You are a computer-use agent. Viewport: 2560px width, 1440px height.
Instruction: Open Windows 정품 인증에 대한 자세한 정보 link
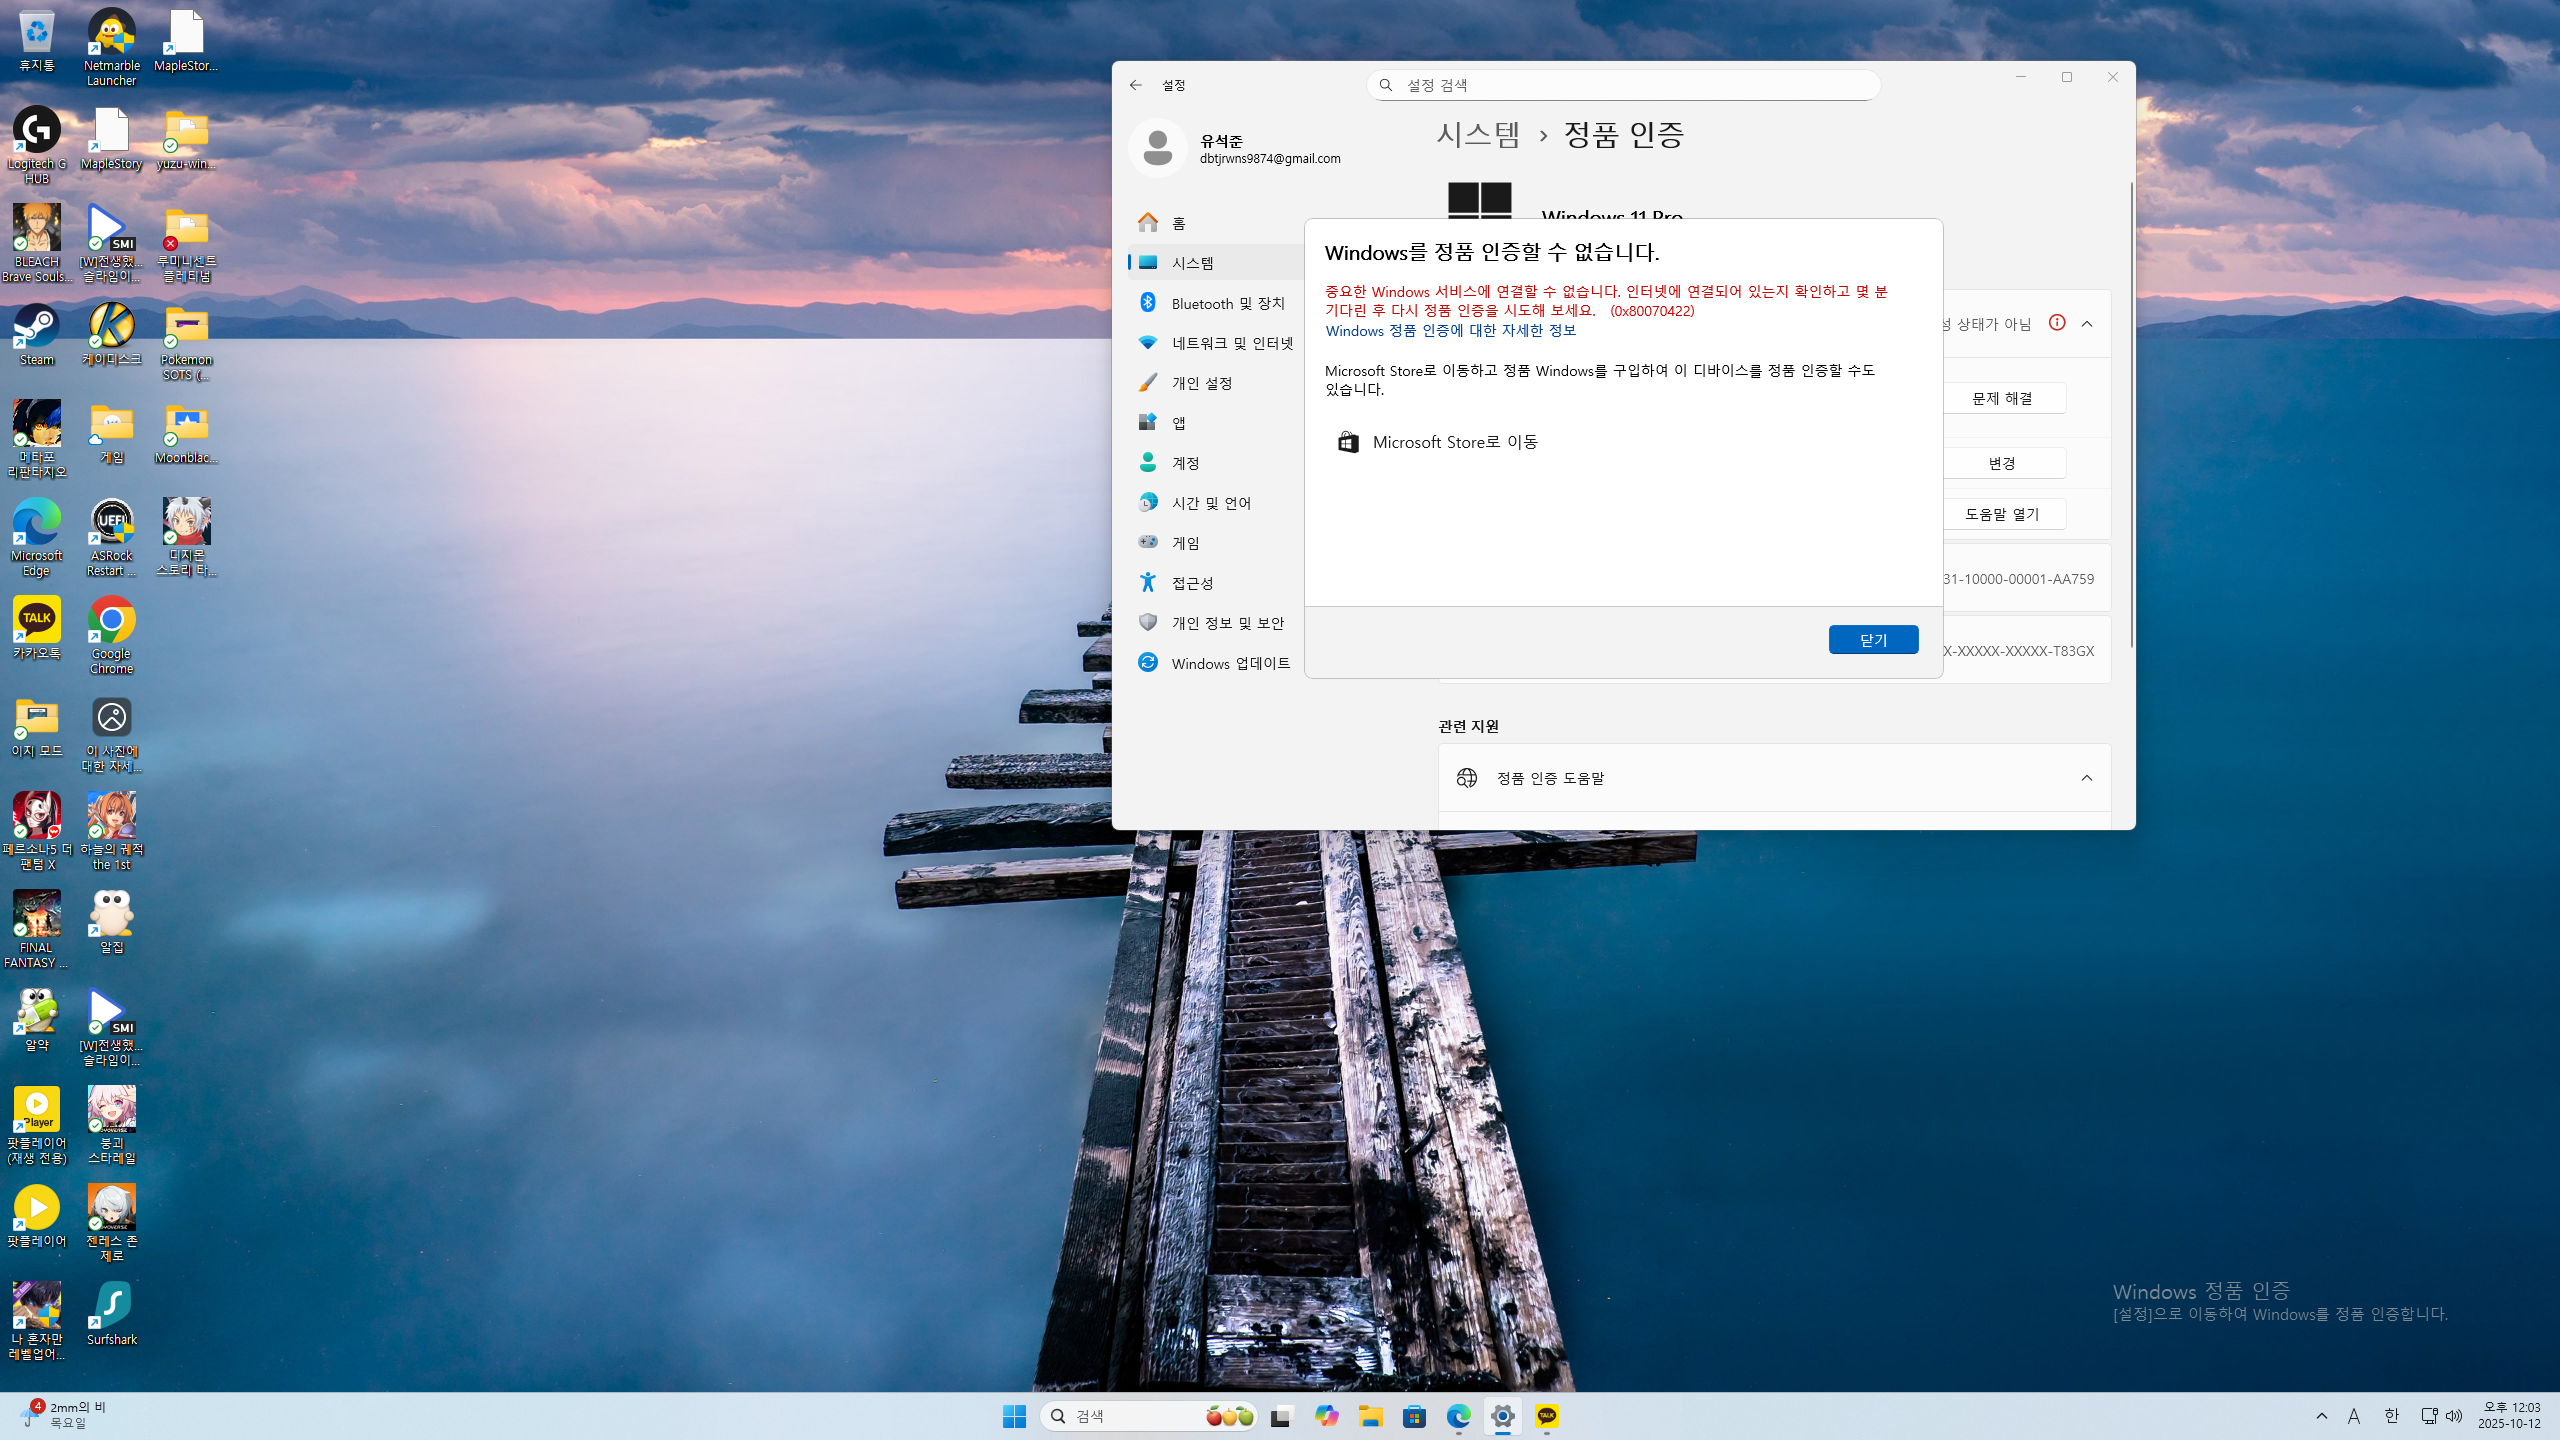1450,331
